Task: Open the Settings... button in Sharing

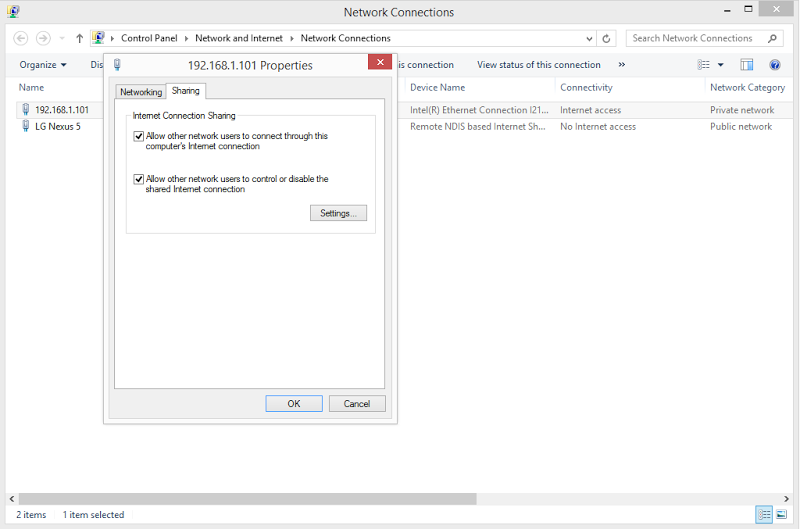Action: click(338, 213)
